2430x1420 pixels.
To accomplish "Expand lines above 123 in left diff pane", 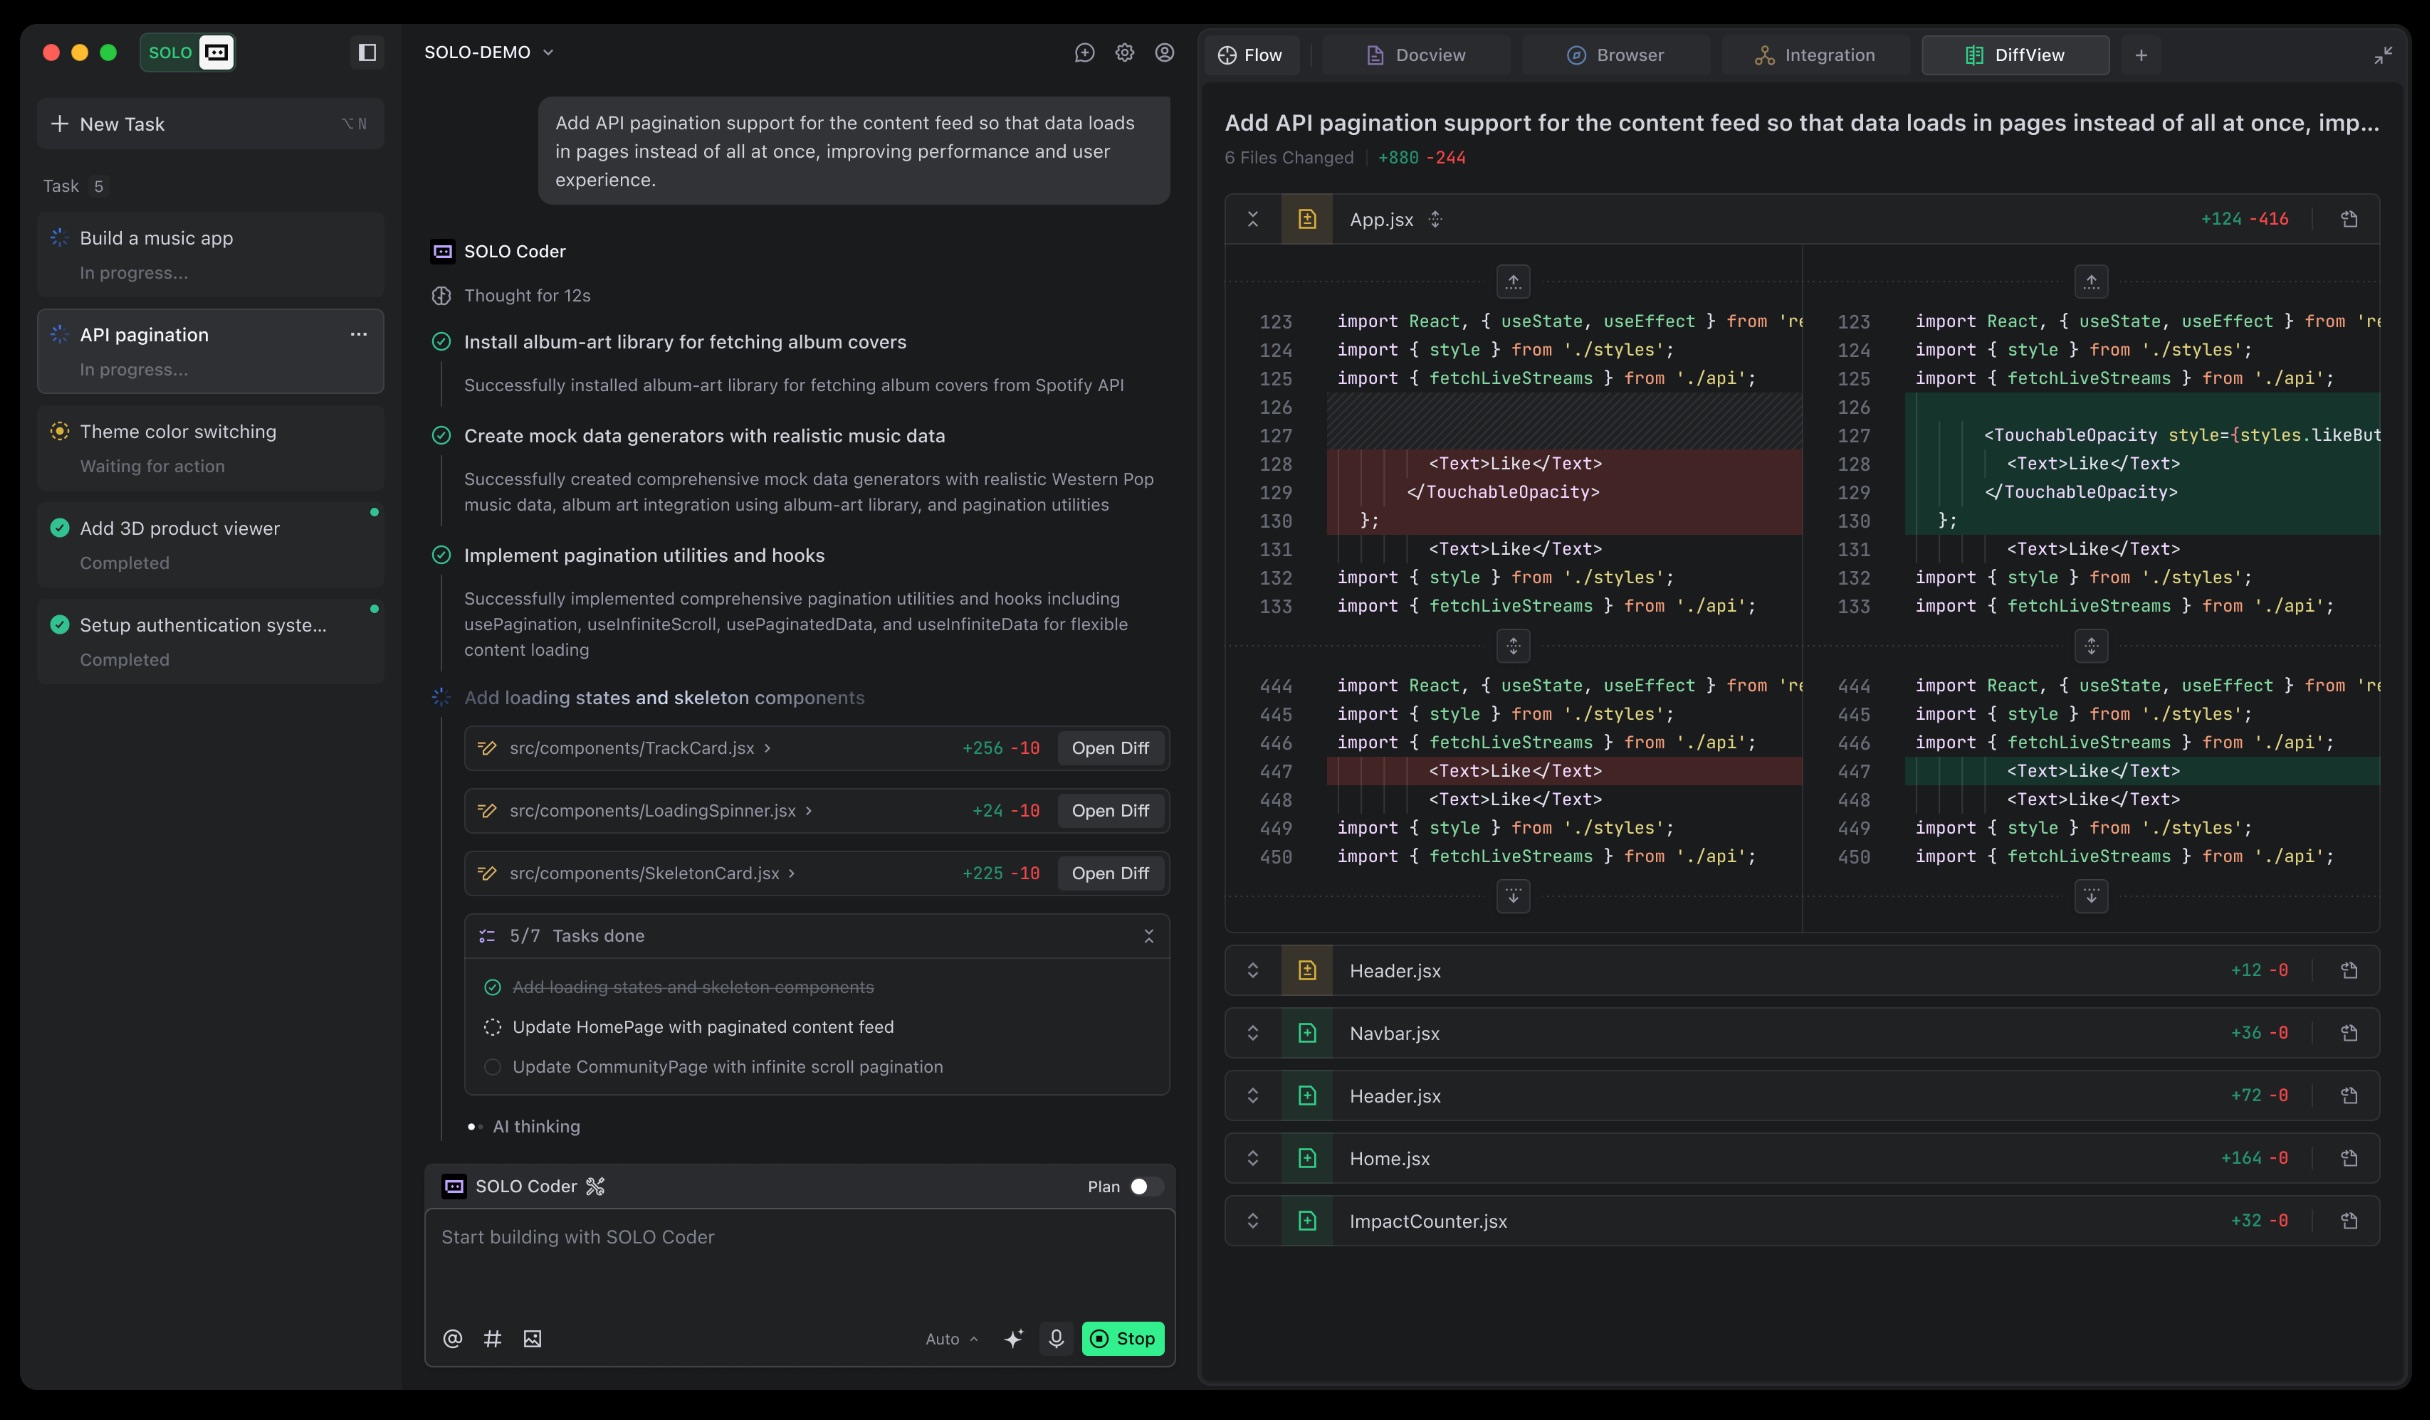I will 1514,282.
